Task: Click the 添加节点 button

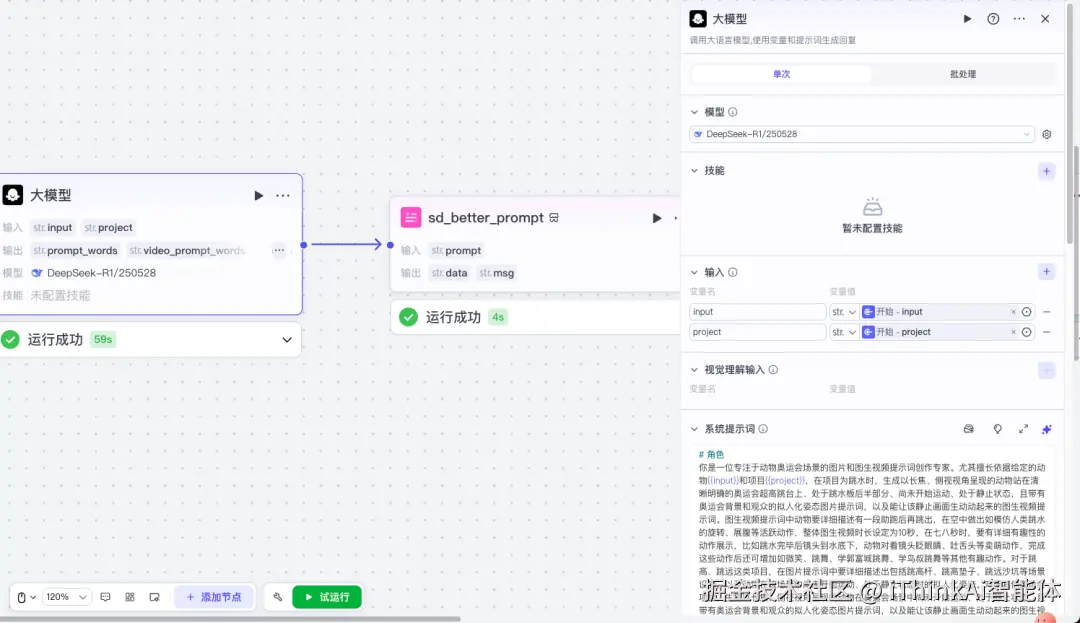Action: point(214,598)
